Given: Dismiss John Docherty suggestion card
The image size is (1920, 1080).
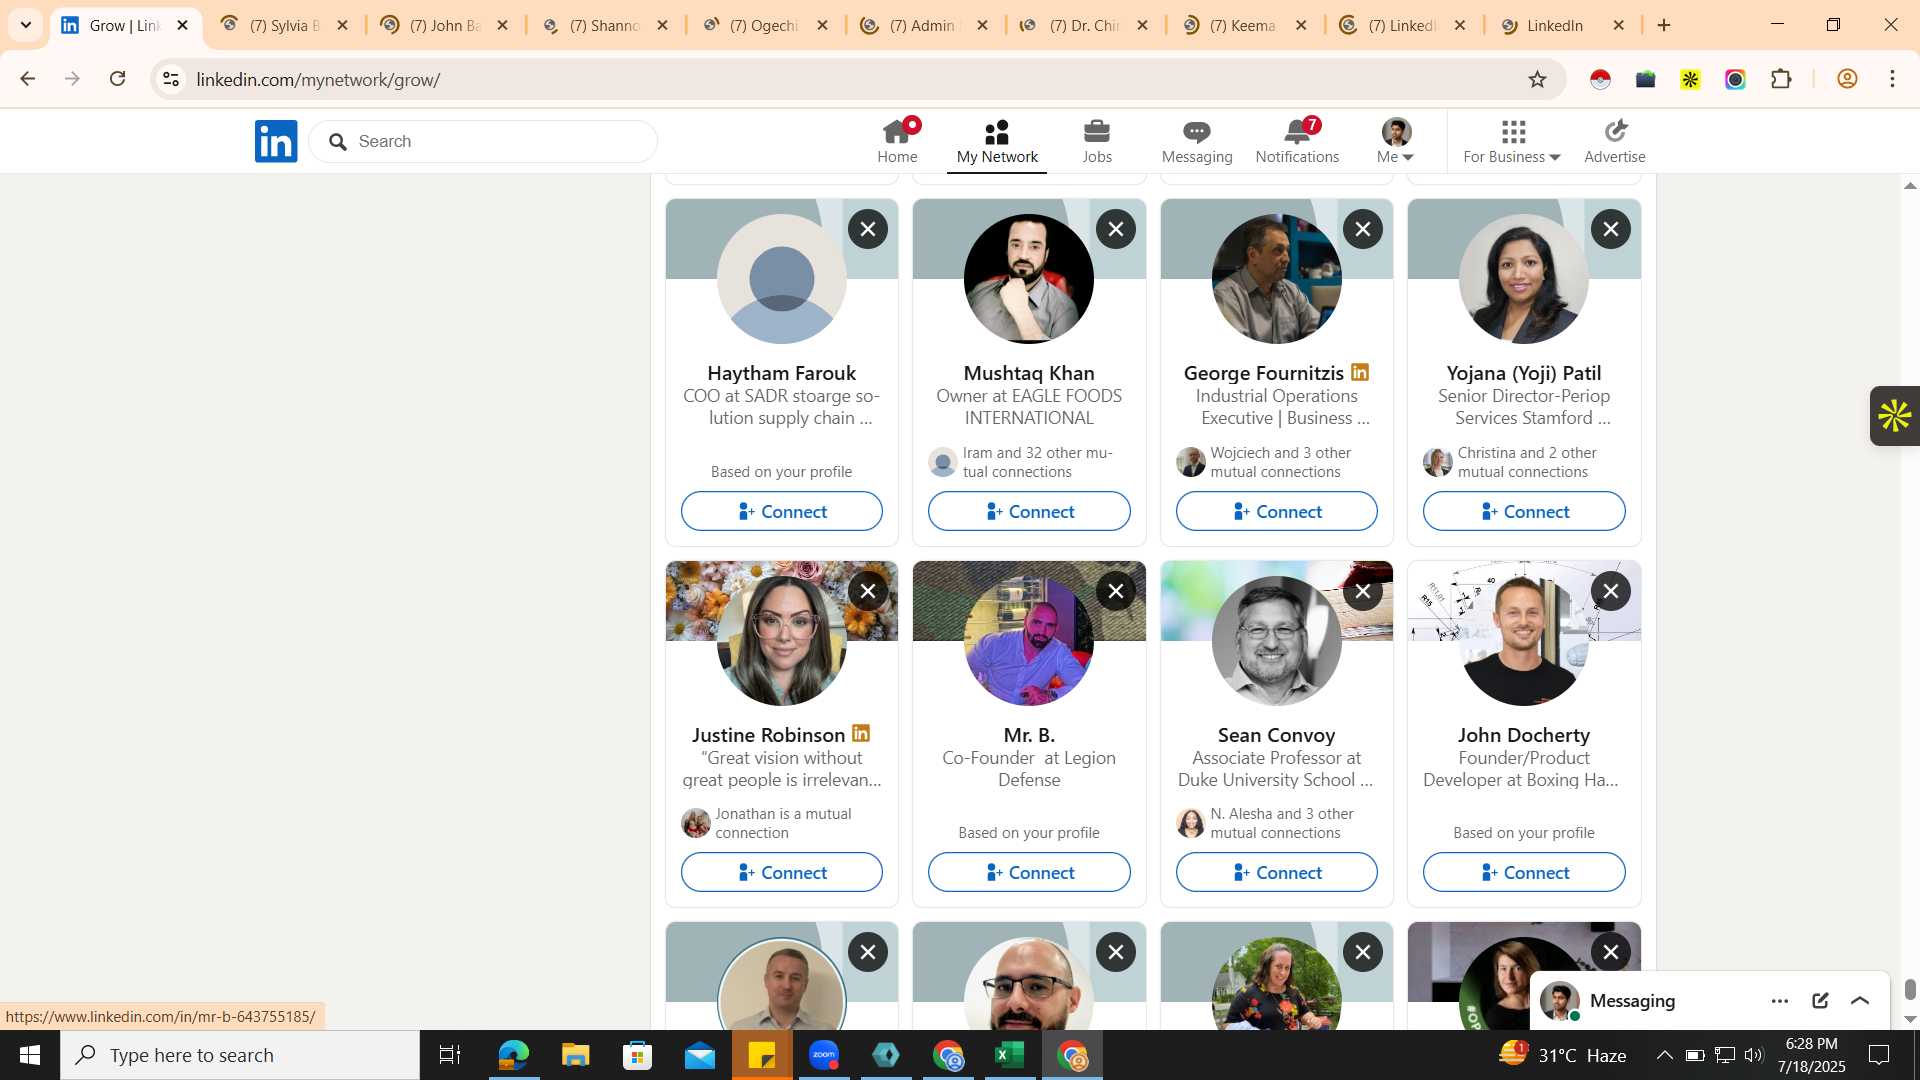Looking at the screenshot, I should pyautogui.click(x=1610, y=591).
